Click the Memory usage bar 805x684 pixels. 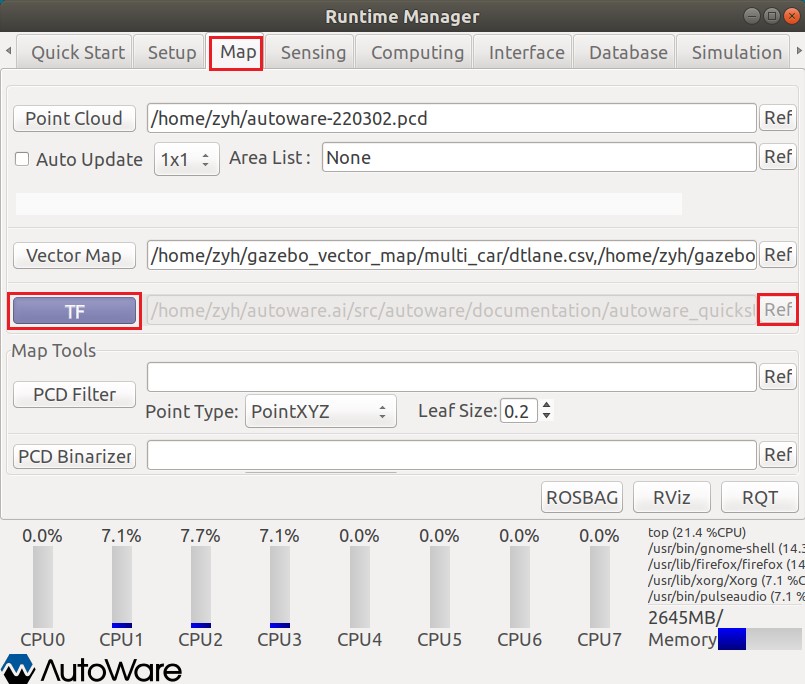click(758, 640)
